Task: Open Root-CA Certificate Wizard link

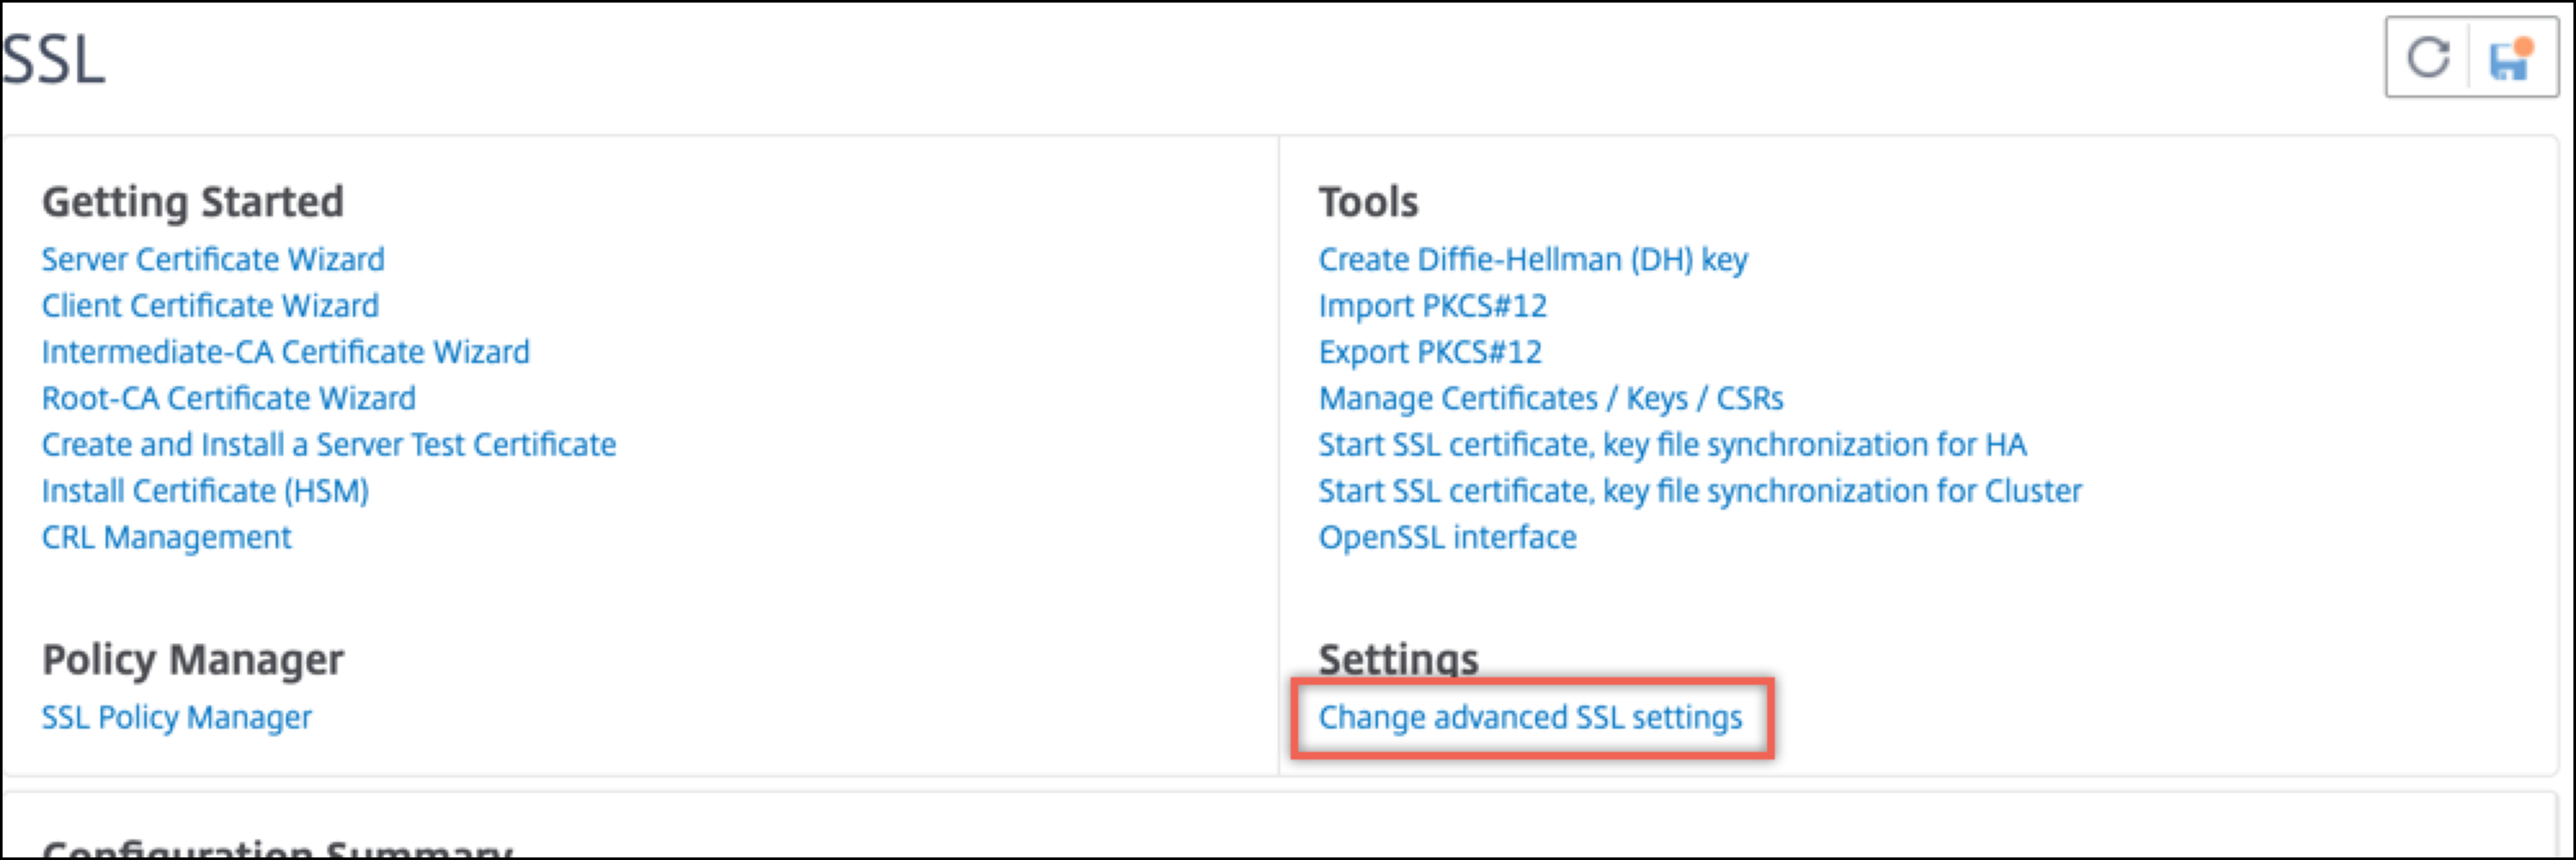Action: click(x=229, y=398)
